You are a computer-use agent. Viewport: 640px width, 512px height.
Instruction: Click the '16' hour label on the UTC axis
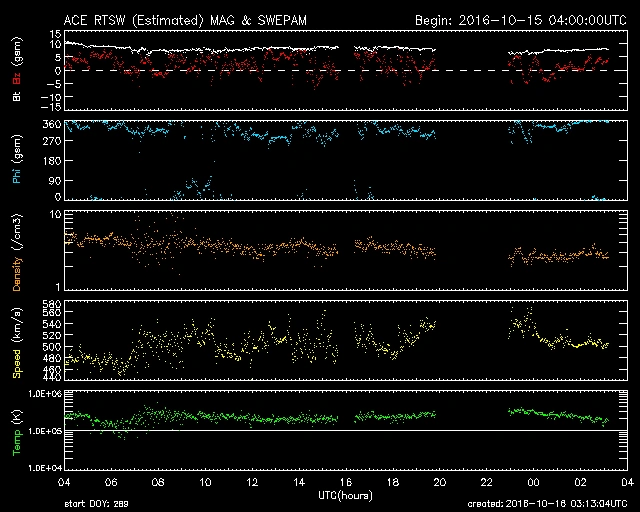point(346,482)
